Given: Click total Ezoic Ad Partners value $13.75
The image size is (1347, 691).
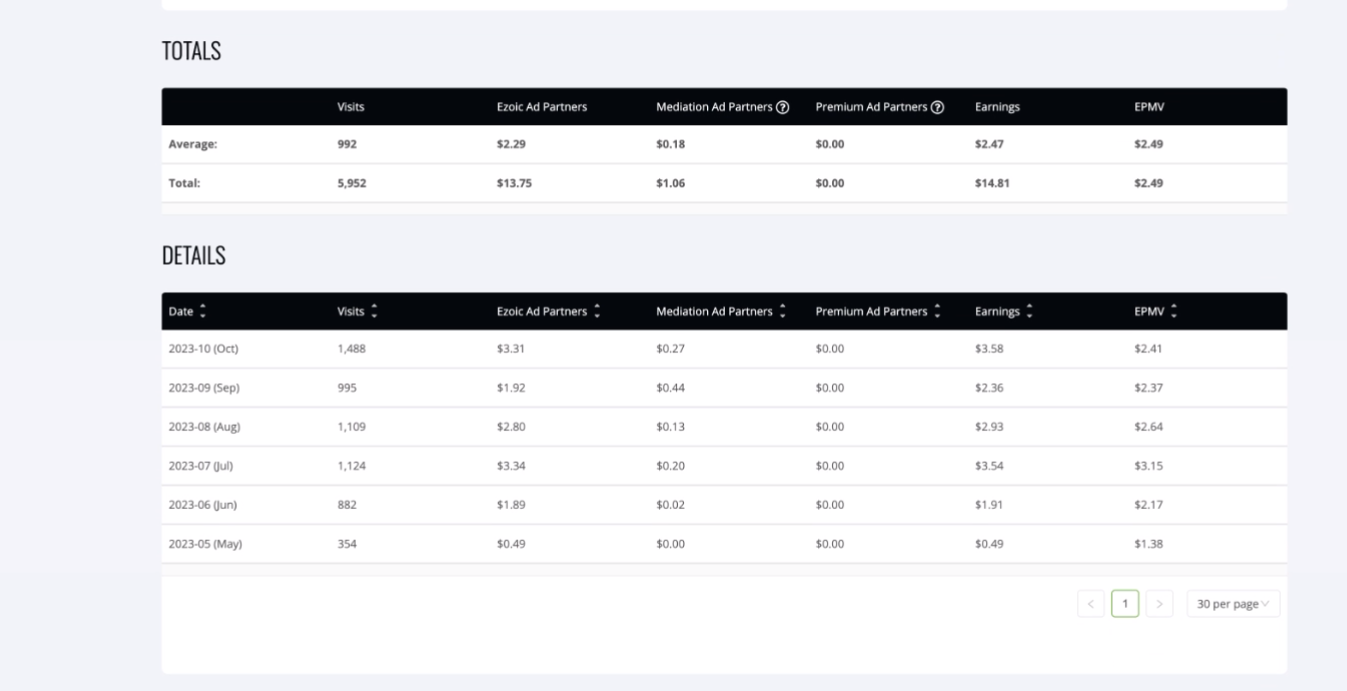Looking at the screenshot, I should click(514, 183).
